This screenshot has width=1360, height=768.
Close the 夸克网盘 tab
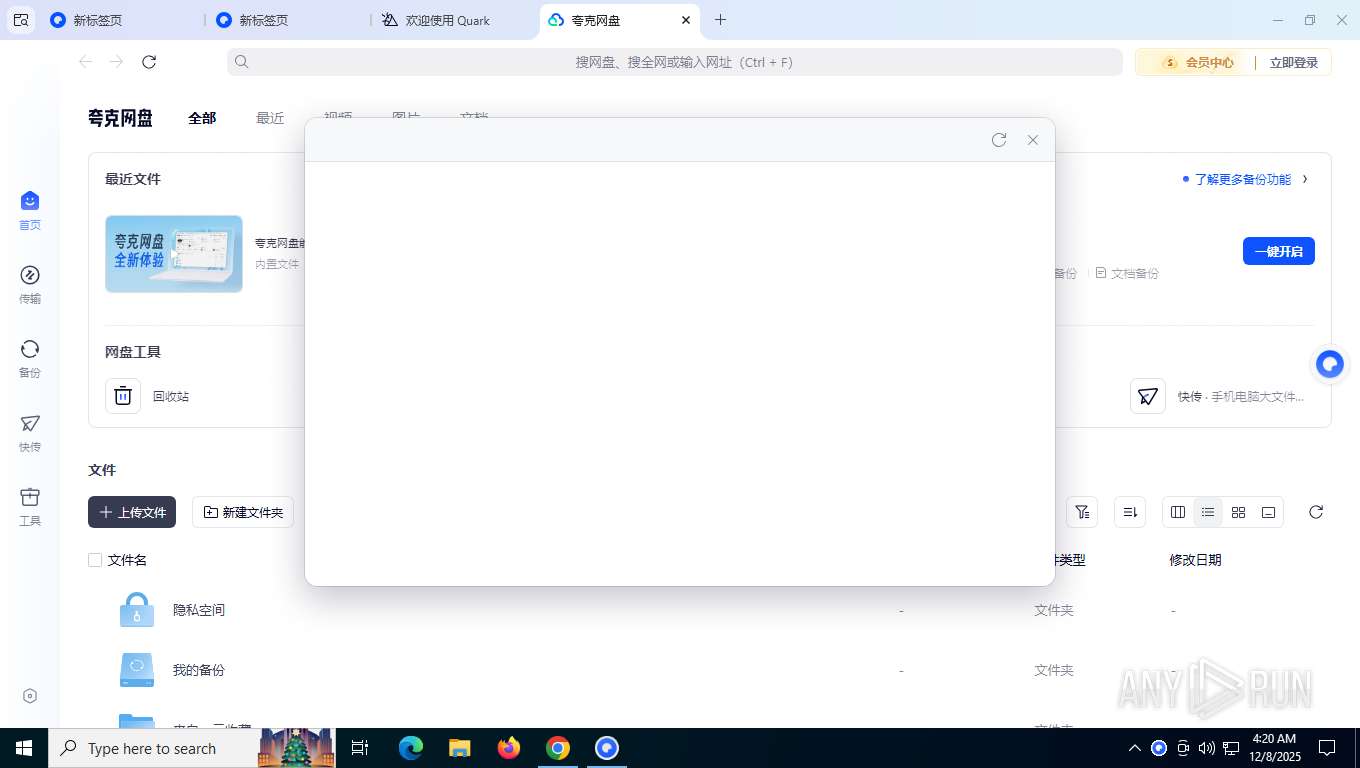click(686, 20)
